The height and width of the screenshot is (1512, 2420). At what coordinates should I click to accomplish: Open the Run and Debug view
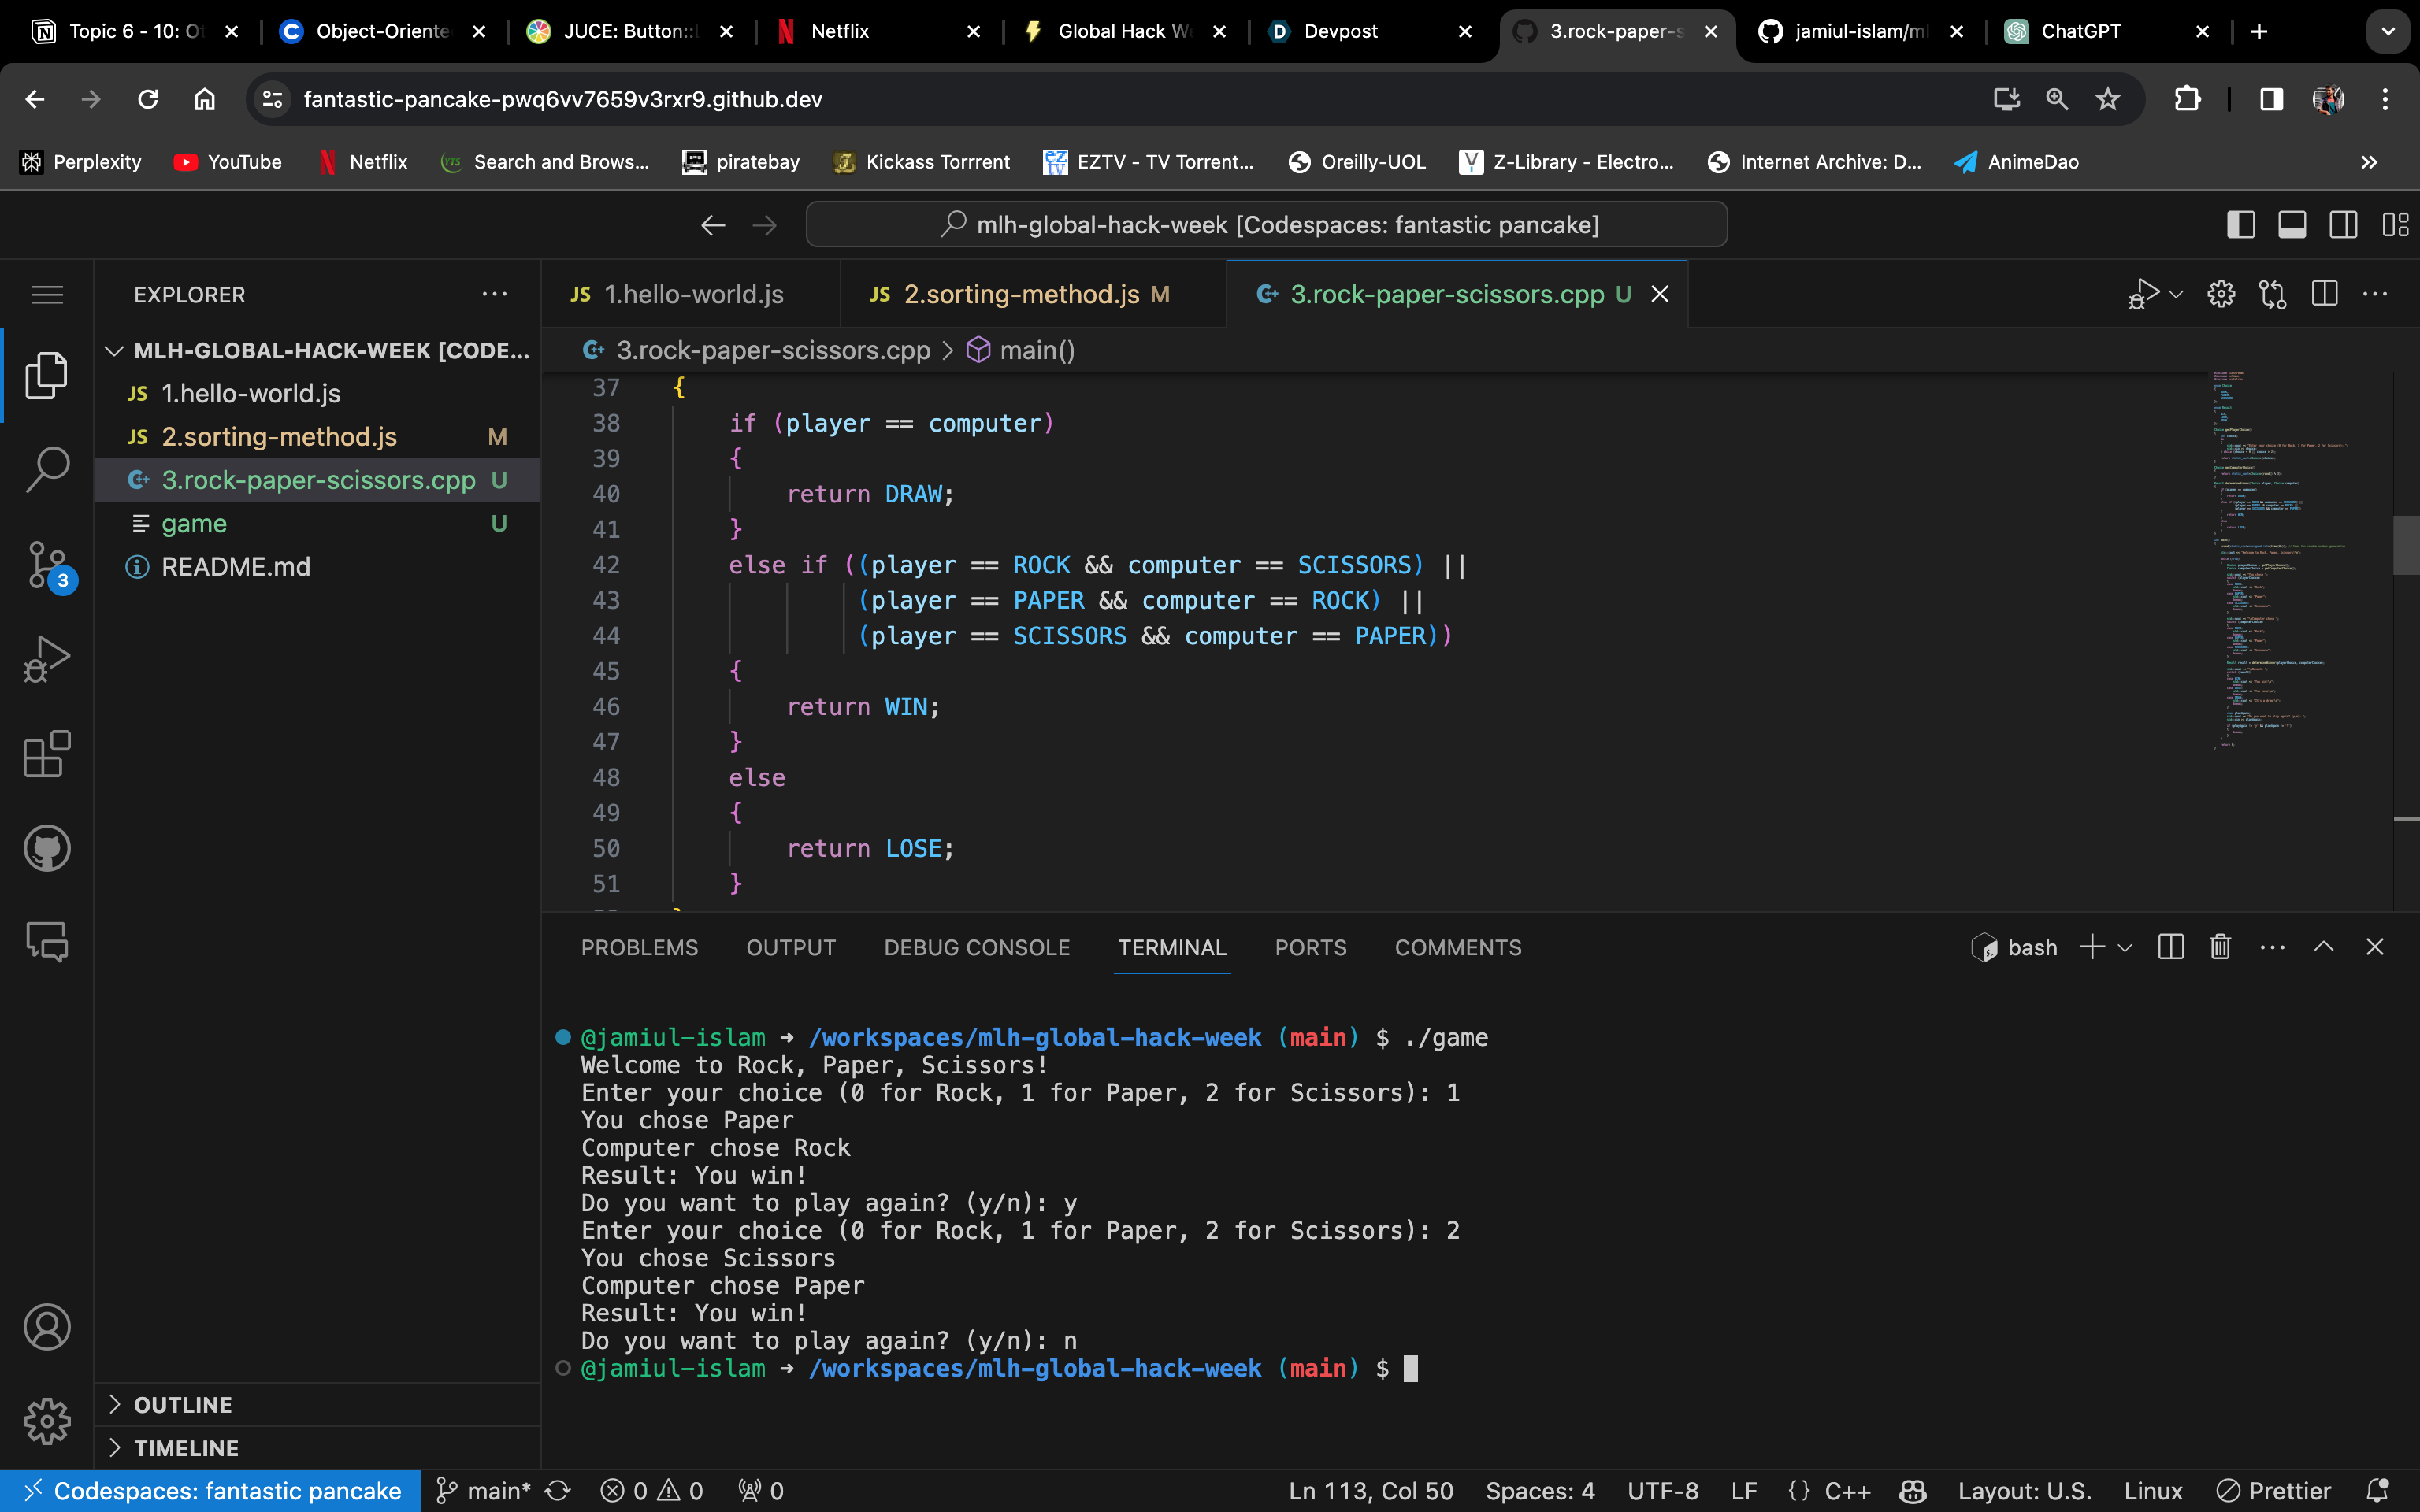point(46,659)
